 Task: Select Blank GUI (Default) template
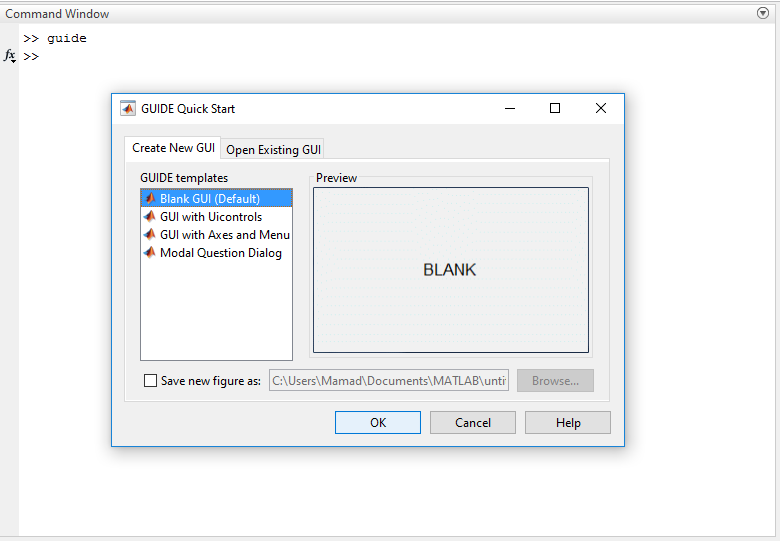point(216,198)
